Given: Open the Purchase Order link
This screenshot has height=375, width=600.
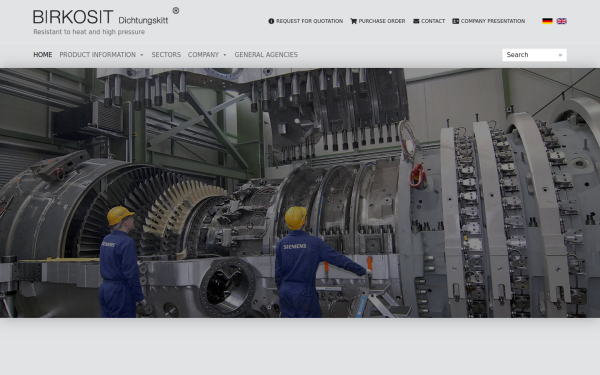Looking at the screenshot, I should point(382,21).
